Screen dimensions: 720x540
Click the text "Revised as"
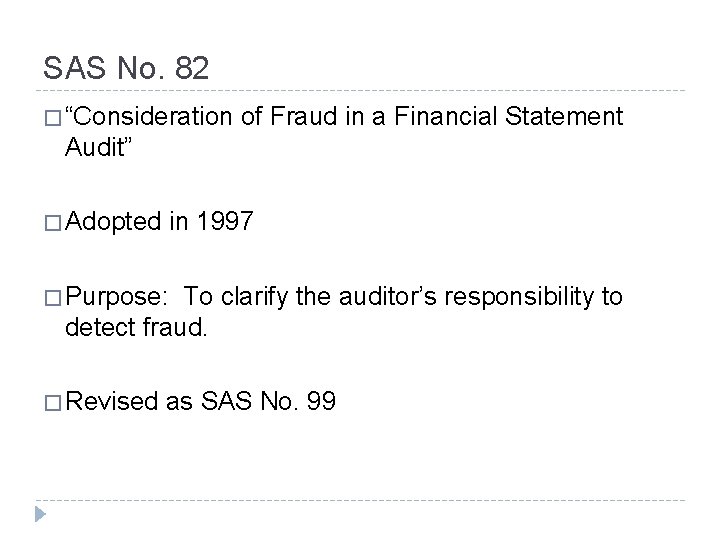129,401
